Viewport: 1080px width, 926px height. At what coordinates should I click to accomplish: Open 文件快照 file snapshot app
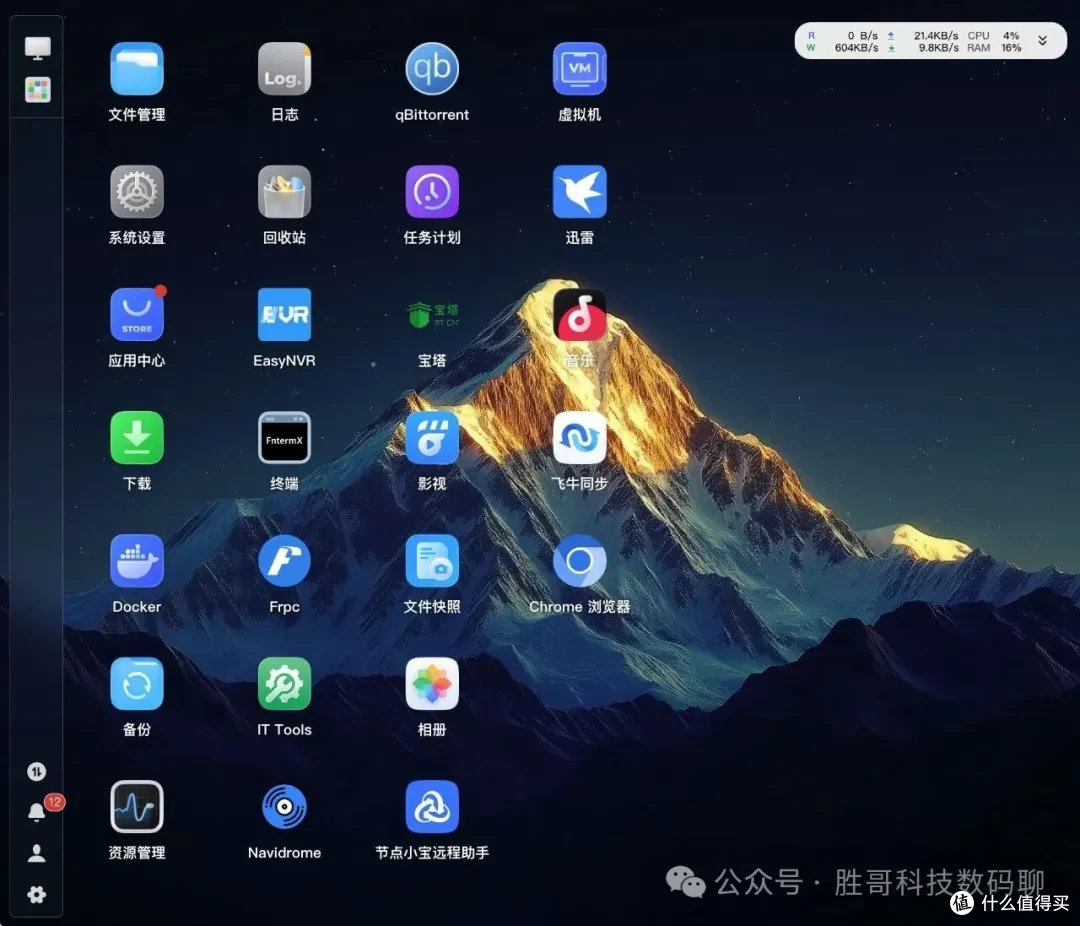tap(432, 561)
